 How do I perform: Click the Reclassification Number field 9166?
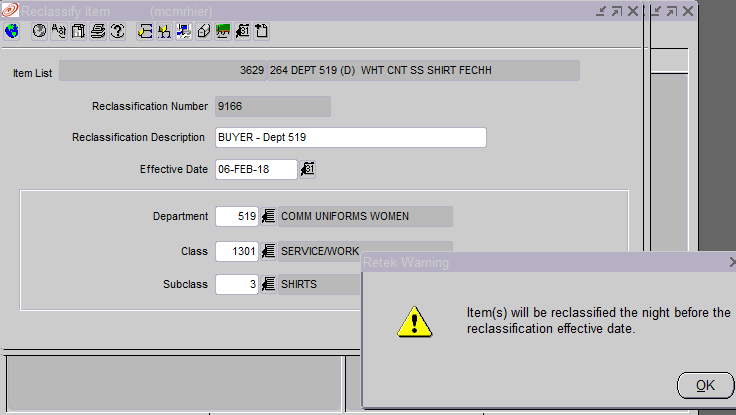pos(273,107)
